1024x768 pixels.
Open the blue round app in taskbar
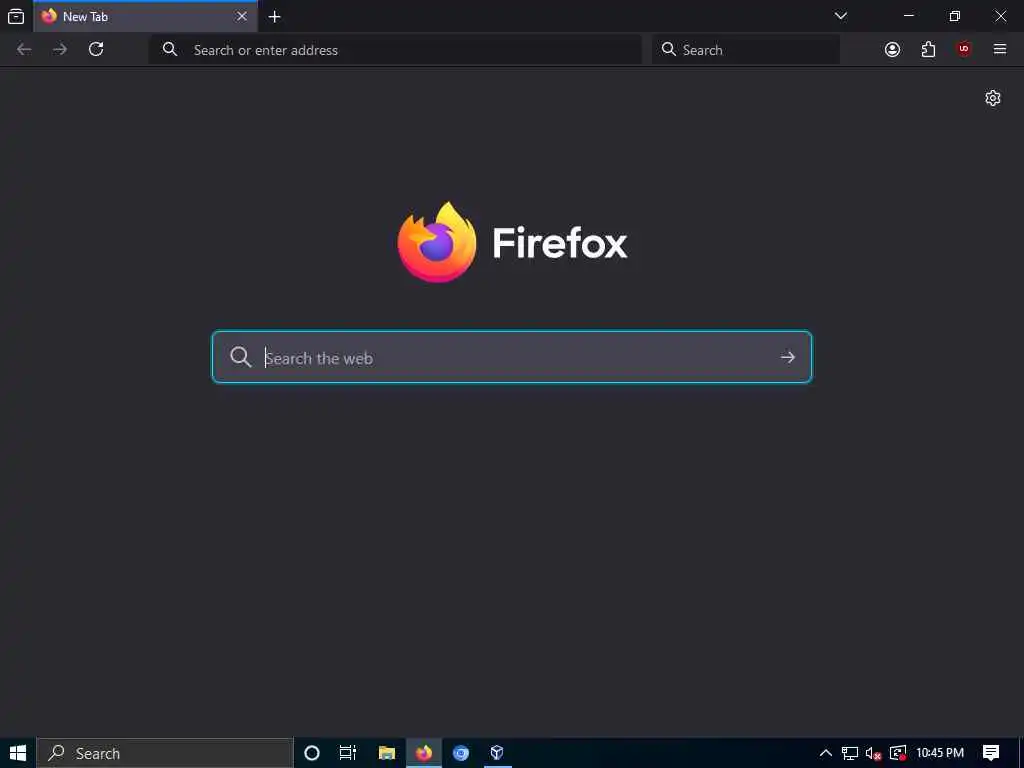click(461, 753)
